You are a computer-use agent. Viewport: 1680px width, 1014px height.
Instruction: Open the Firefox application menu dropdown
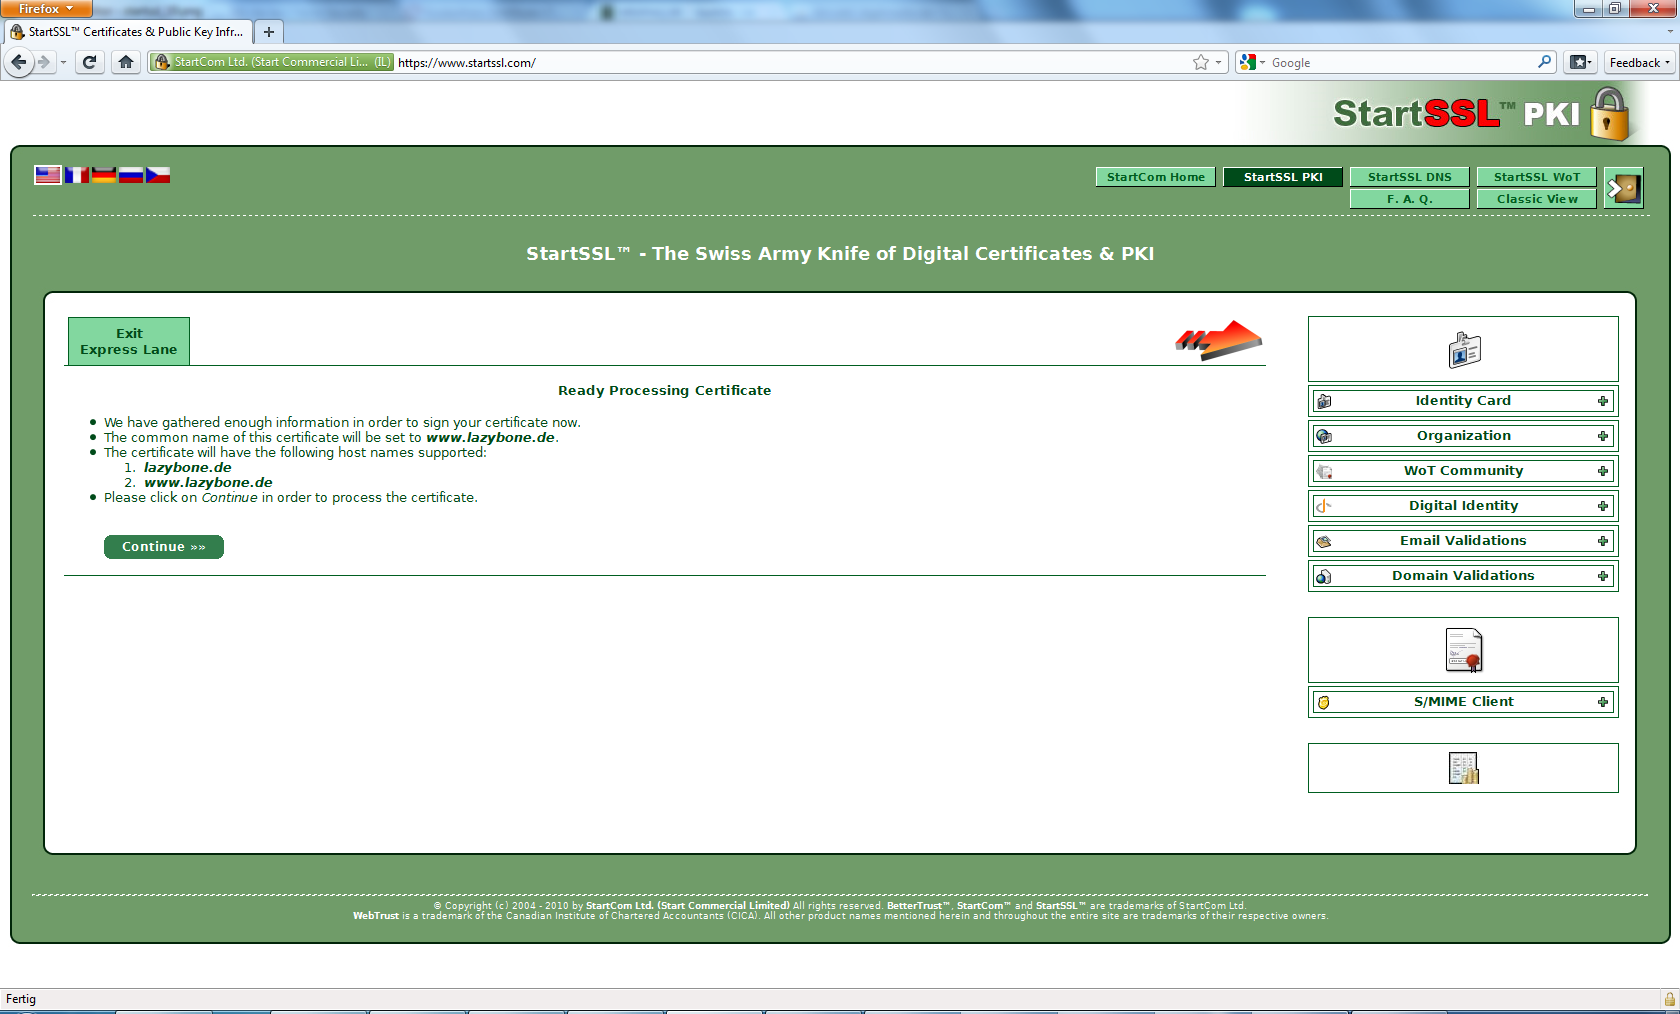(x=46, y=8)
